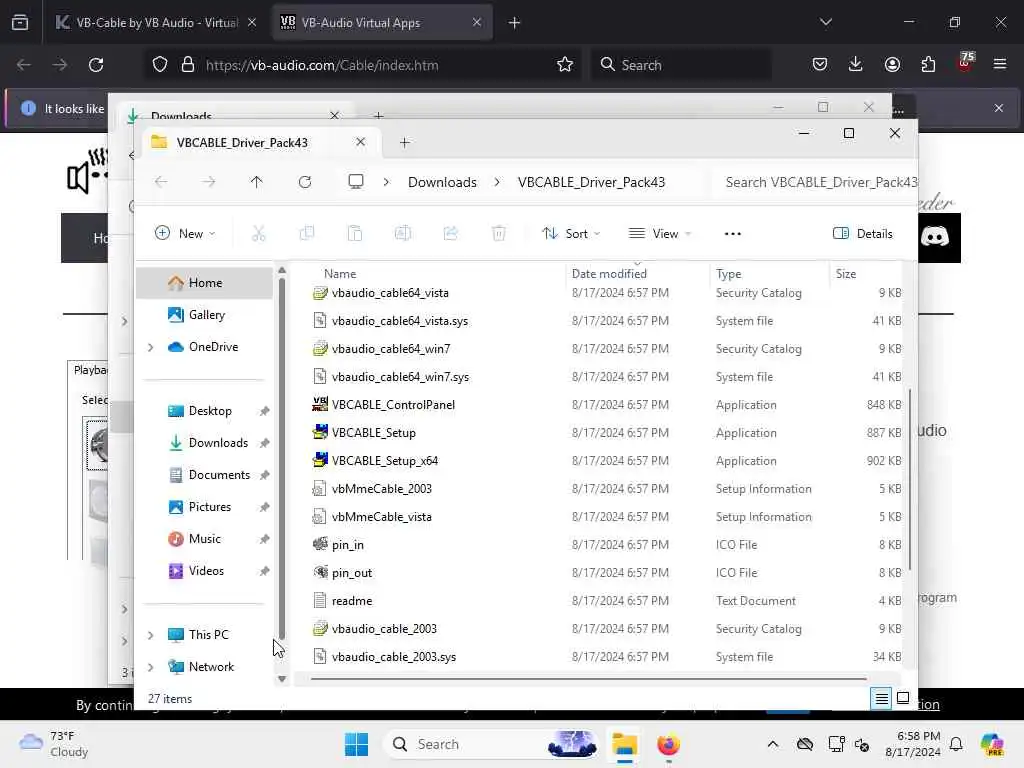This screenshot has width=1024, height=768.
Task: Open Desktop quick access folder
Action: click(204, 411)
